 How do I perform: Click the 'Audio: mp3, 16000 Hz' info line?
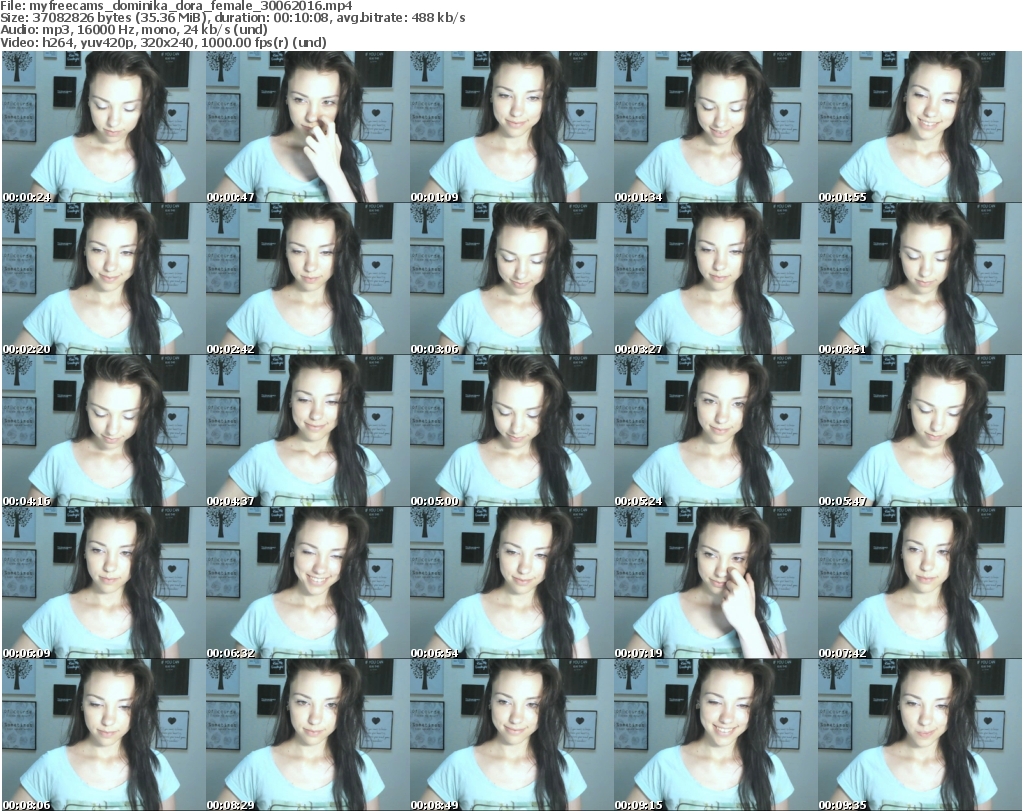(x=134, y=30)
